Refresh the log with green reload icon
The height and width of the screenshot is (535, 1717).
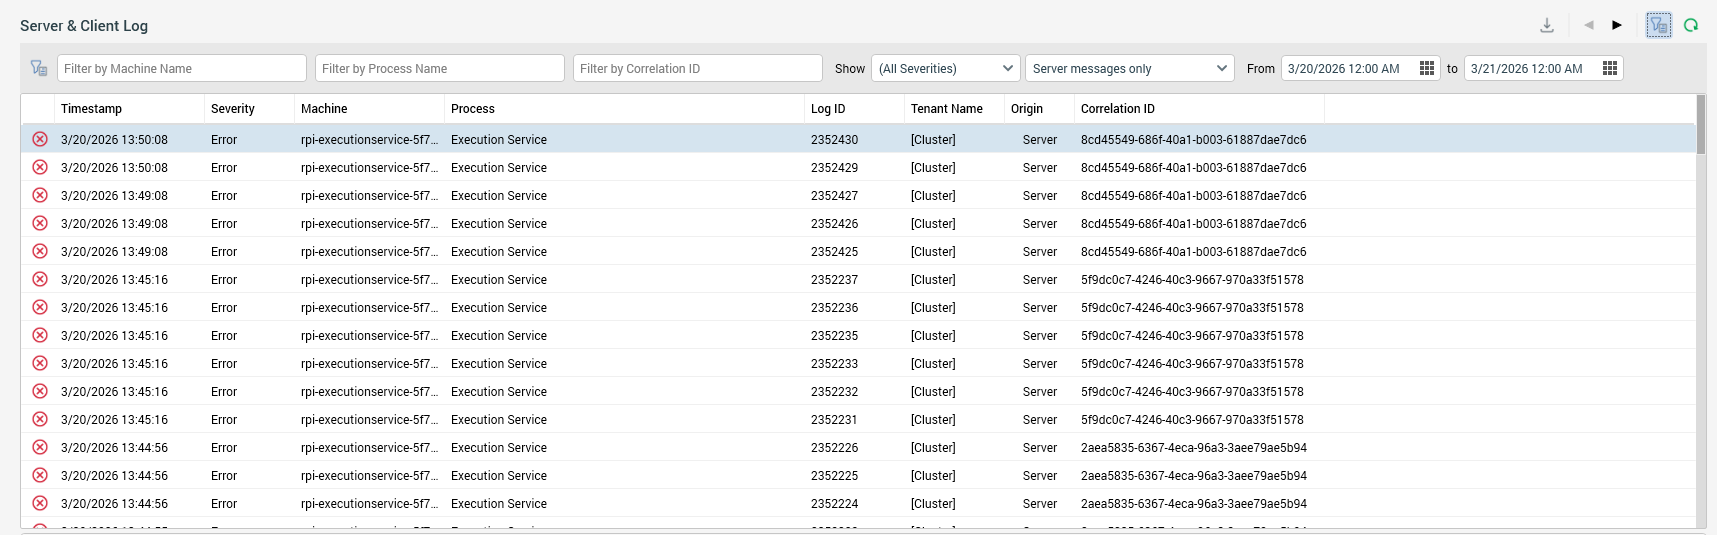click(x=1691, y=26)
